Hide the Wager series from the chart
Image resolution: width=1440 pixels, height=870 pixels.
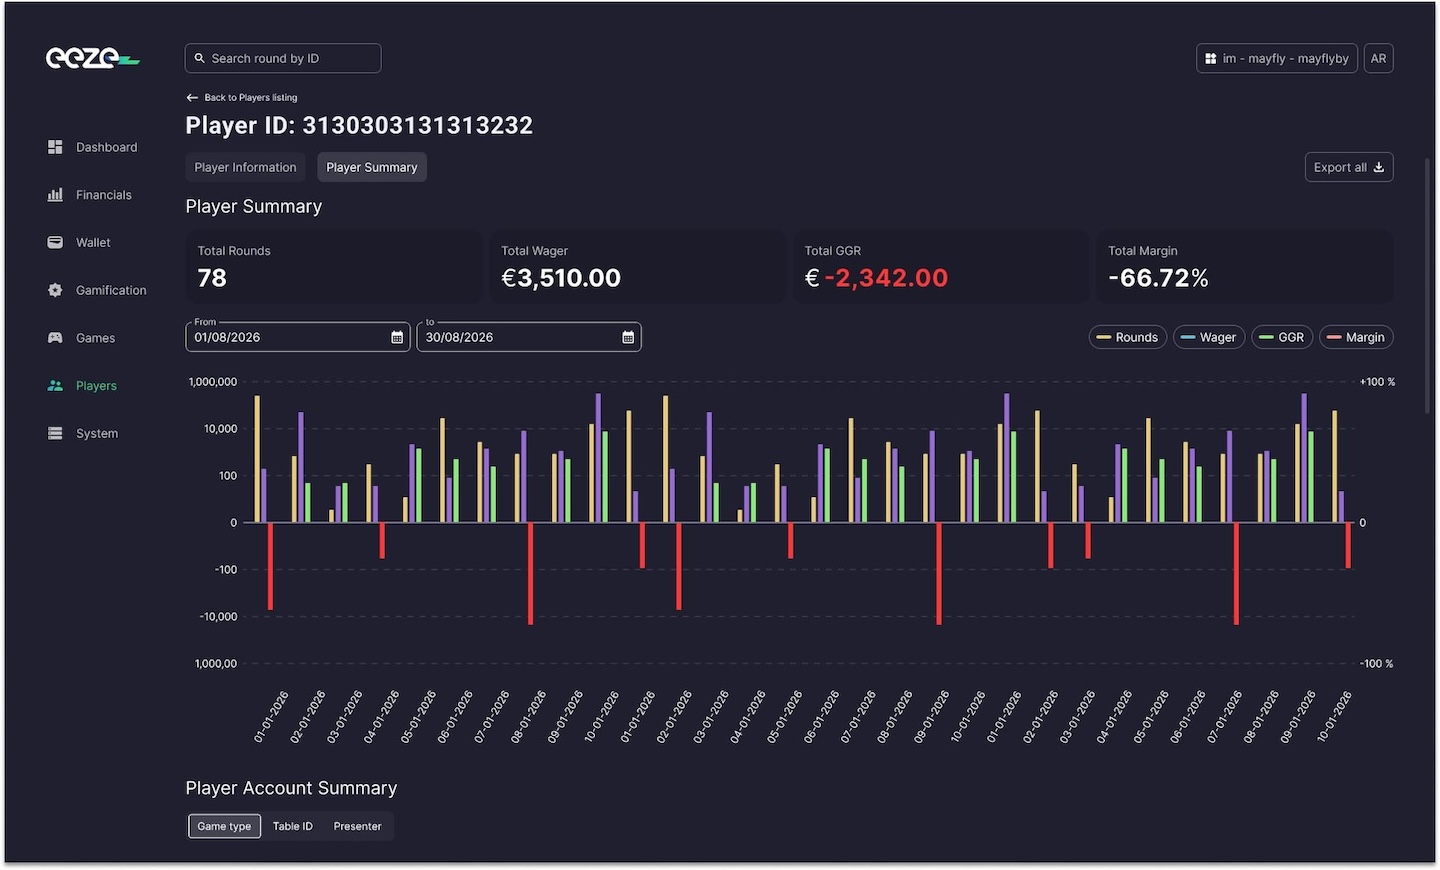(1208, 337)
